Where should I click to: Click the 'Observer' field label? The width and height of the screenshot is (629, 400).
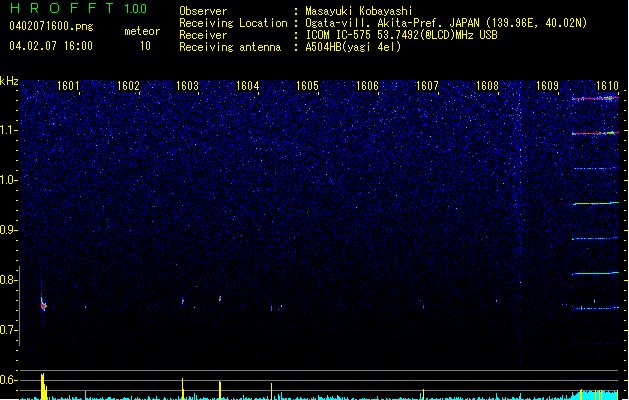[203, 11]
